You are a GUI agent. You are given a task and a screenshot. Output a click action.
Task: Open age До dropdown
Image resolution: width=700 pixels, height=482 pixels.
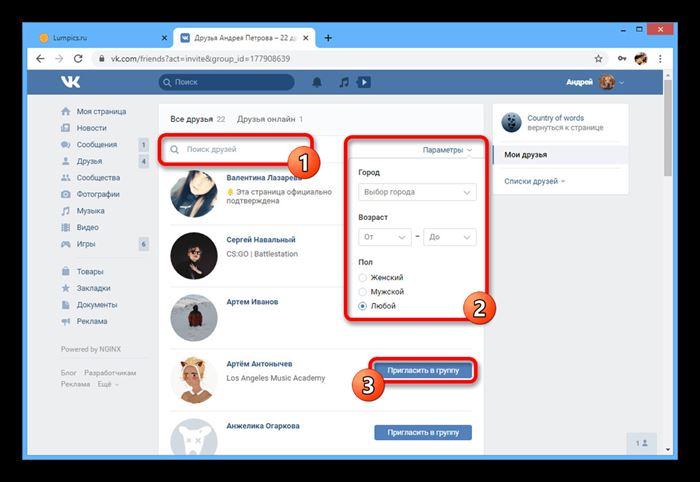point(450,237)
